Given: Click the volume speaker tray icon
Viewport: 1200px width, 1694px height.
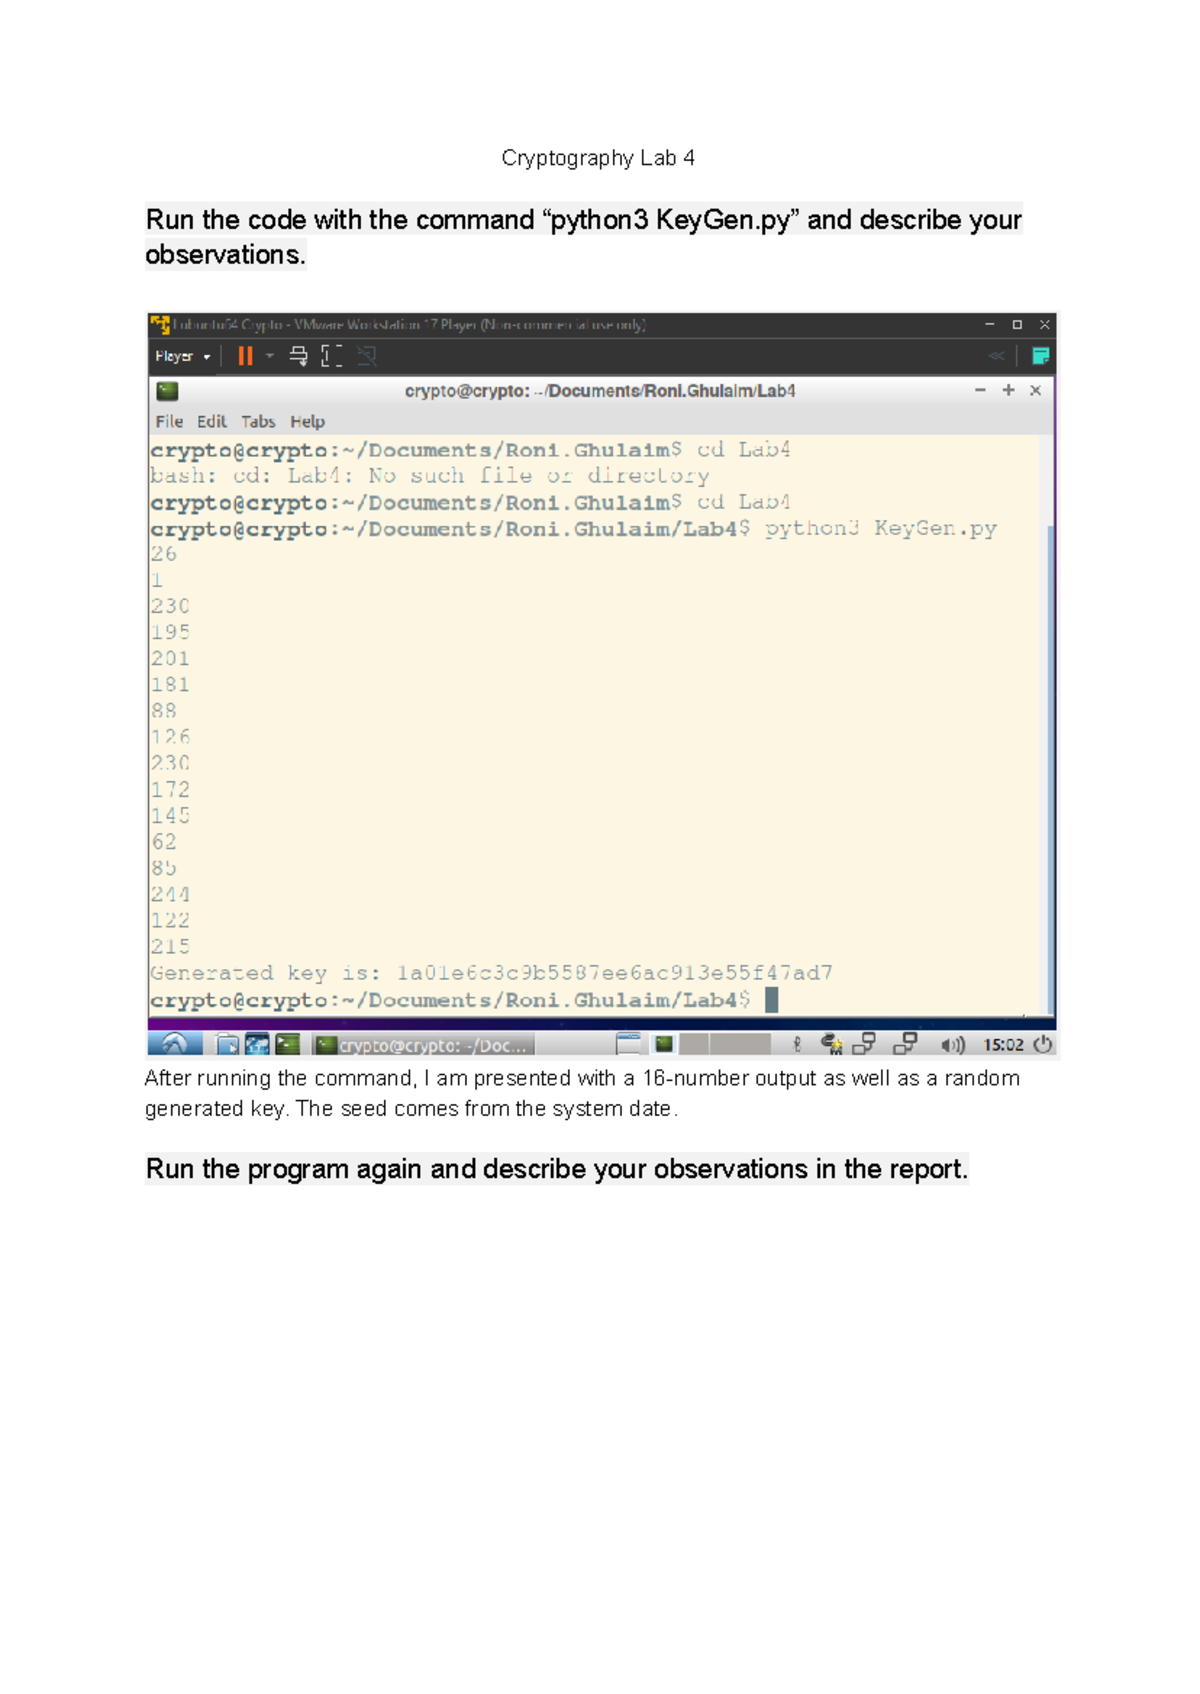Looking at the screenshot, I should tap(952, 1045).
